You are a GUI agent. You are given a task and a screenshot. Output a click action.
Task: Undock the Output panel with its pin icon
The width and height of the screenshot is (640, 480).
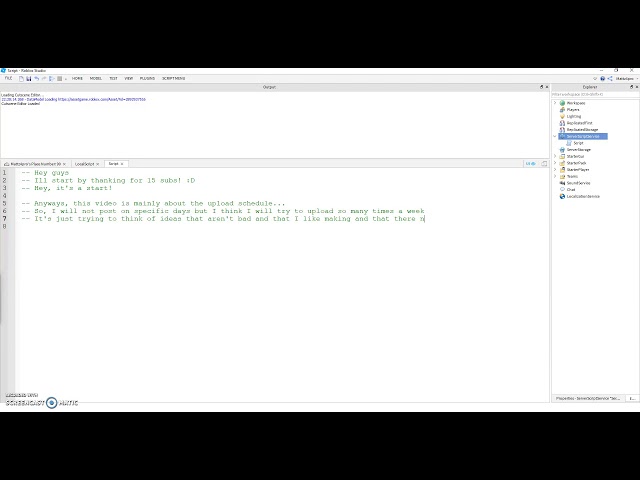coord(541,87)
